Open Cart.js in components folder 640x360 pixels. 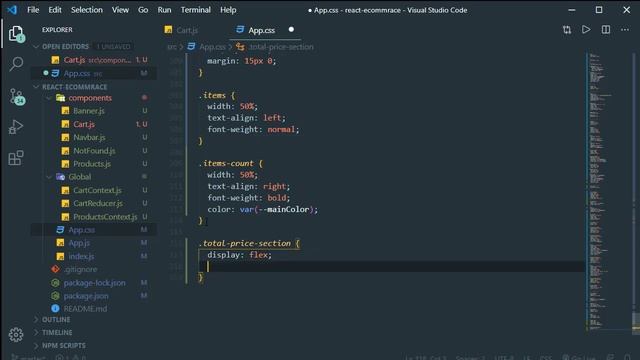(84, 124)
